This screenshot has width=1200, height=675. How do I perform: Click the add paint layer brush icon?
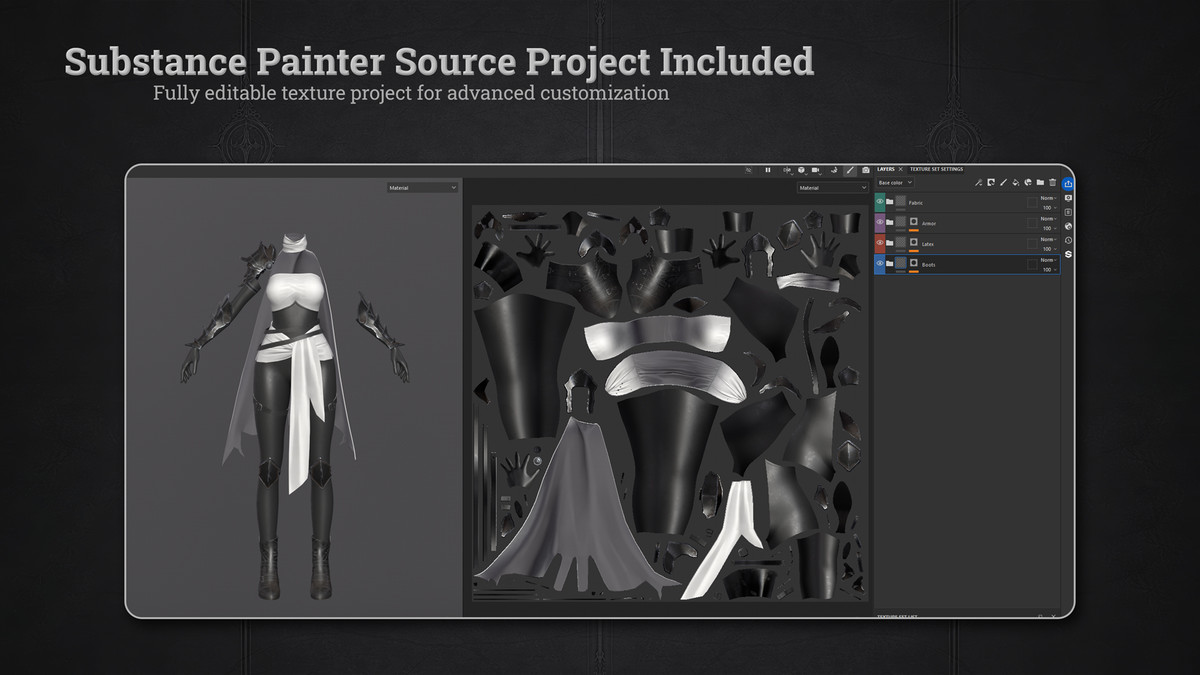click(x=1003, y=183)
